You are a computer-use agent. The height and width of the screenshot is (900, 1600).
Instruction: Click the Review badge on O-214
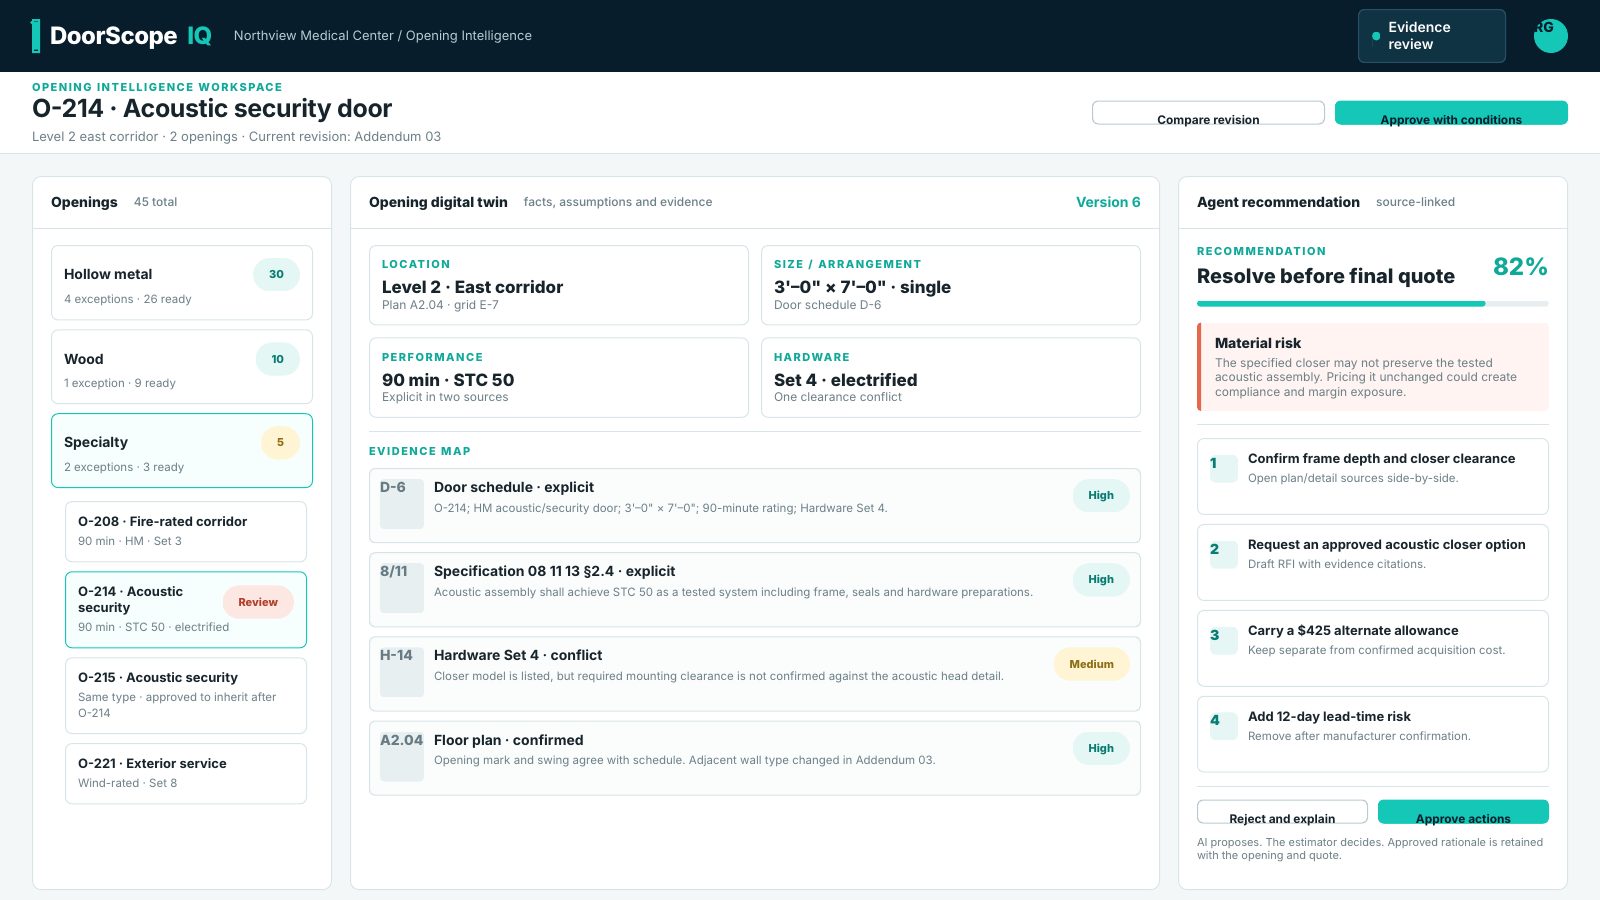click(258, 602)
